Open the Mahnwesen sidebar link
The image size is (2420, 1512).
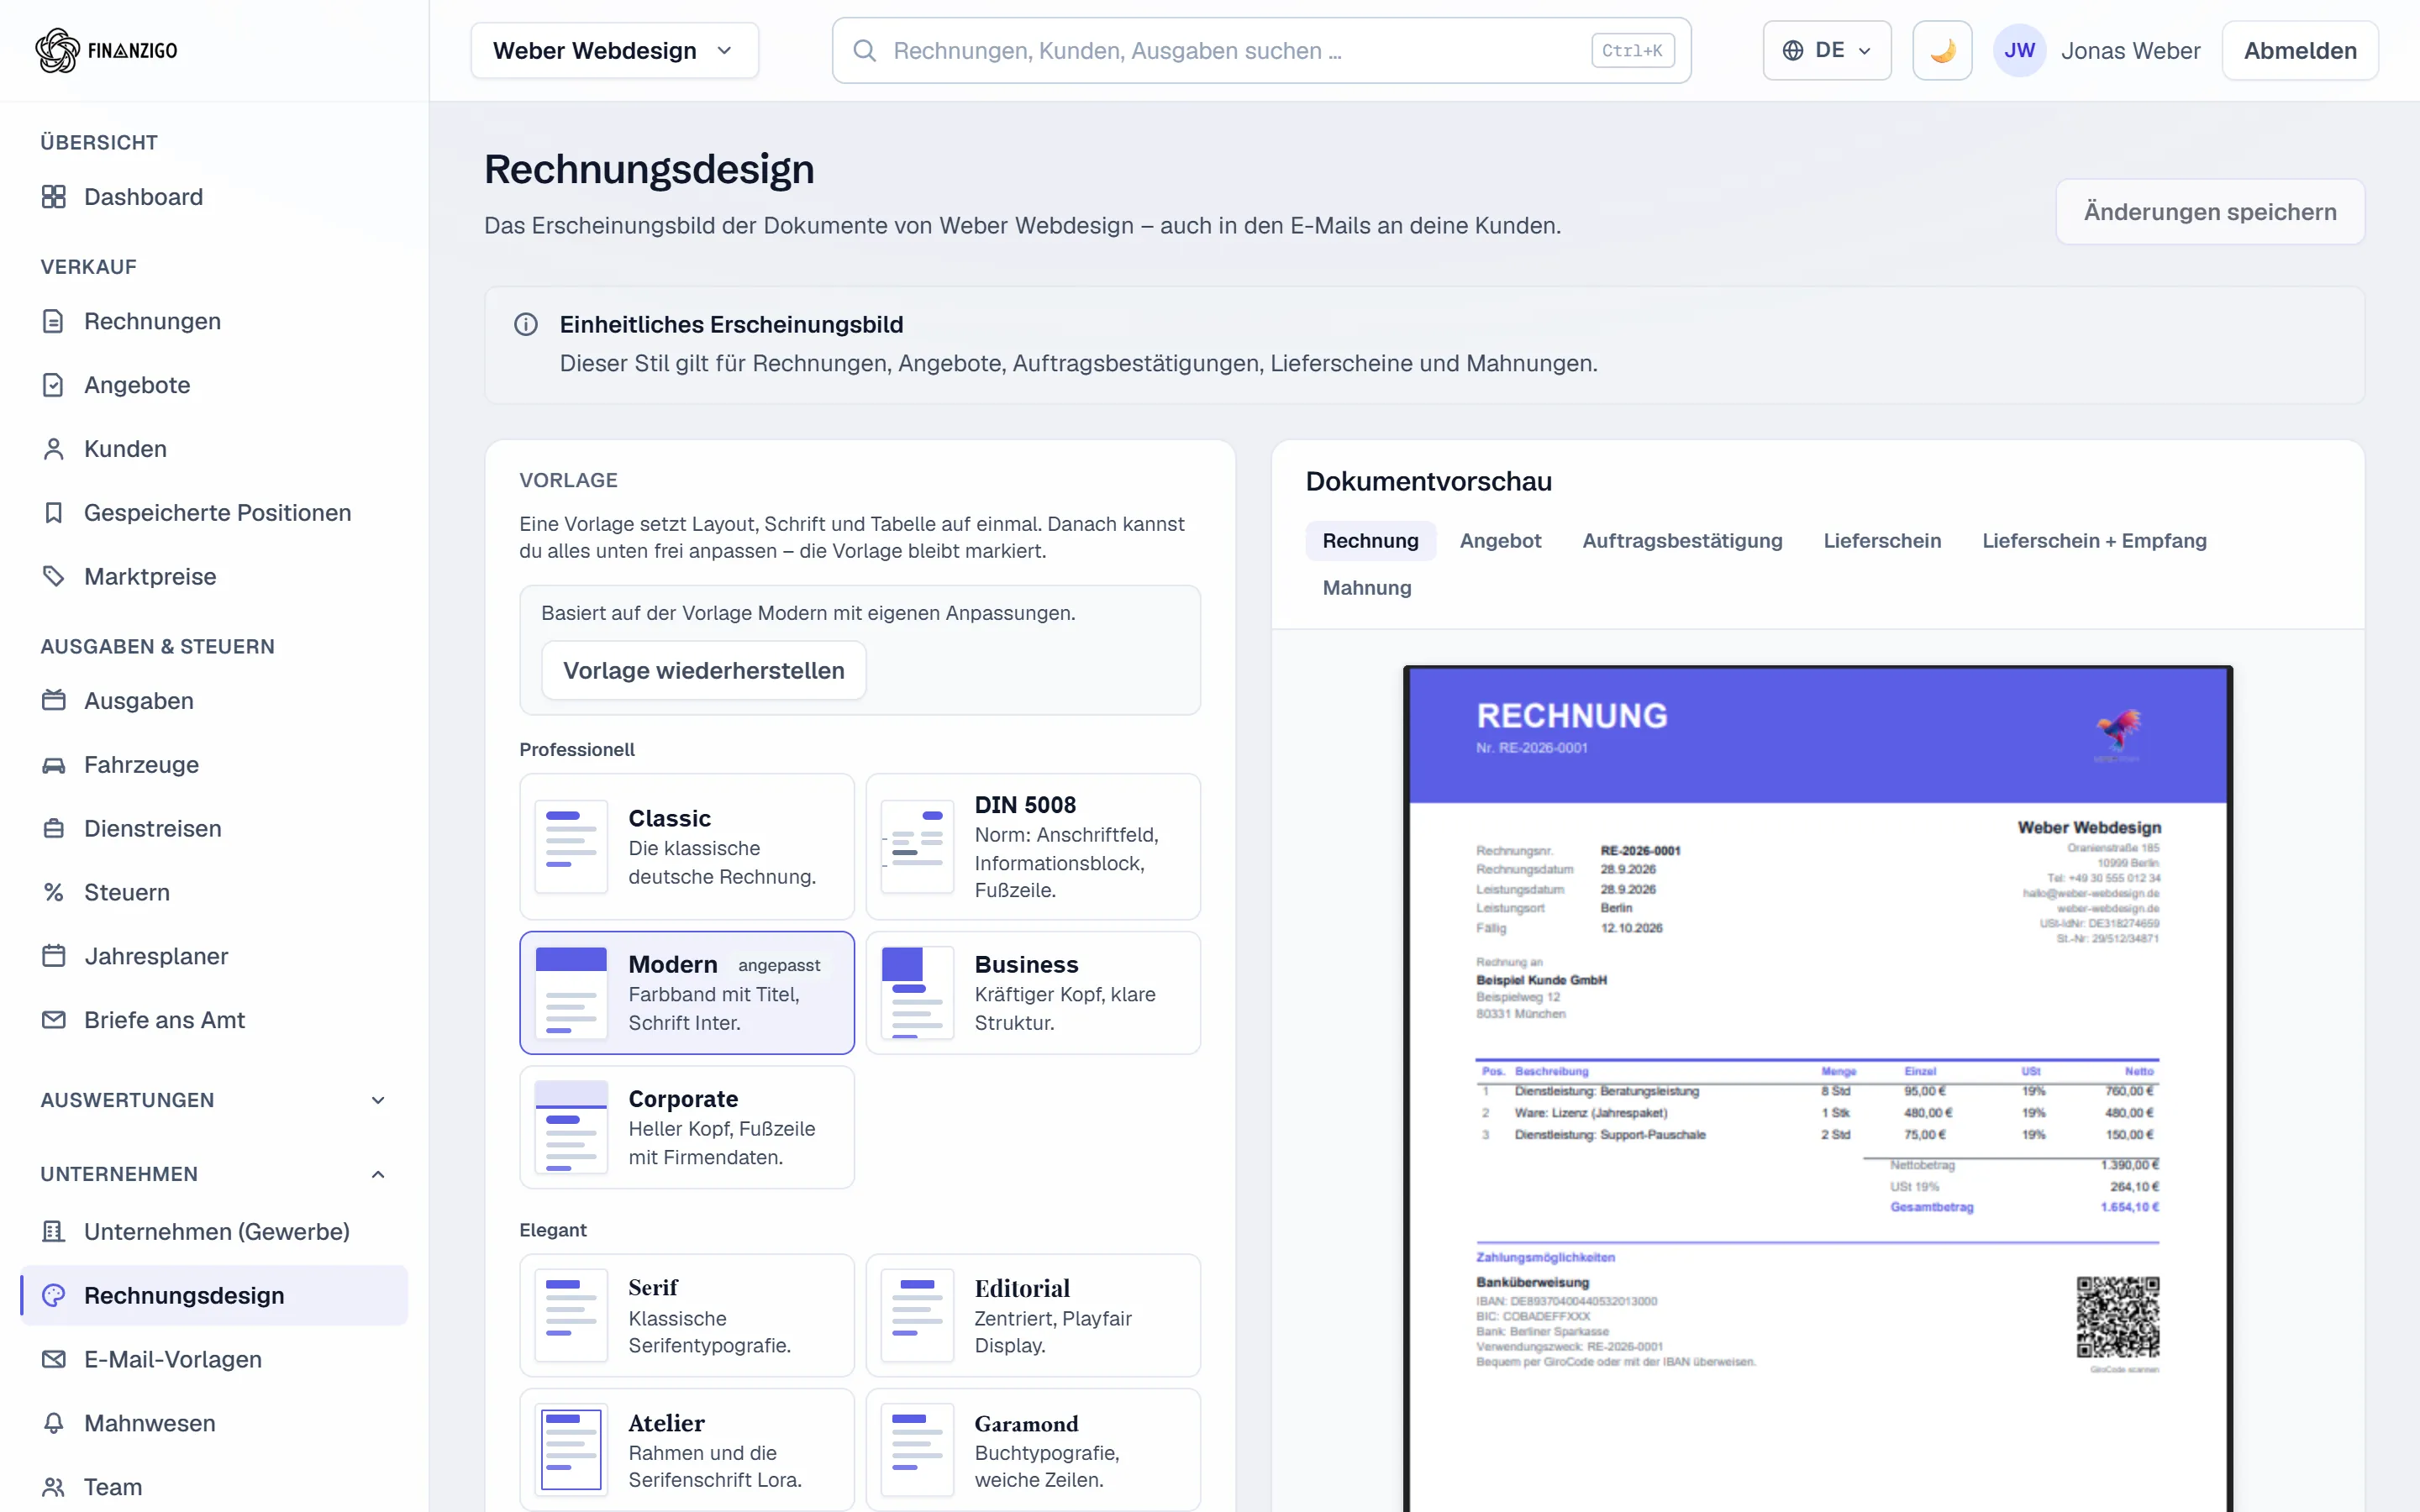coord(213,1424)
